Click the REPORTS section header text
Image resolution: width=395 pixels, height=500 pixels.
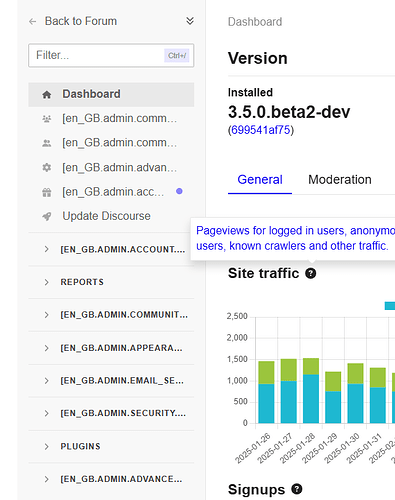(x=82, y=282)
